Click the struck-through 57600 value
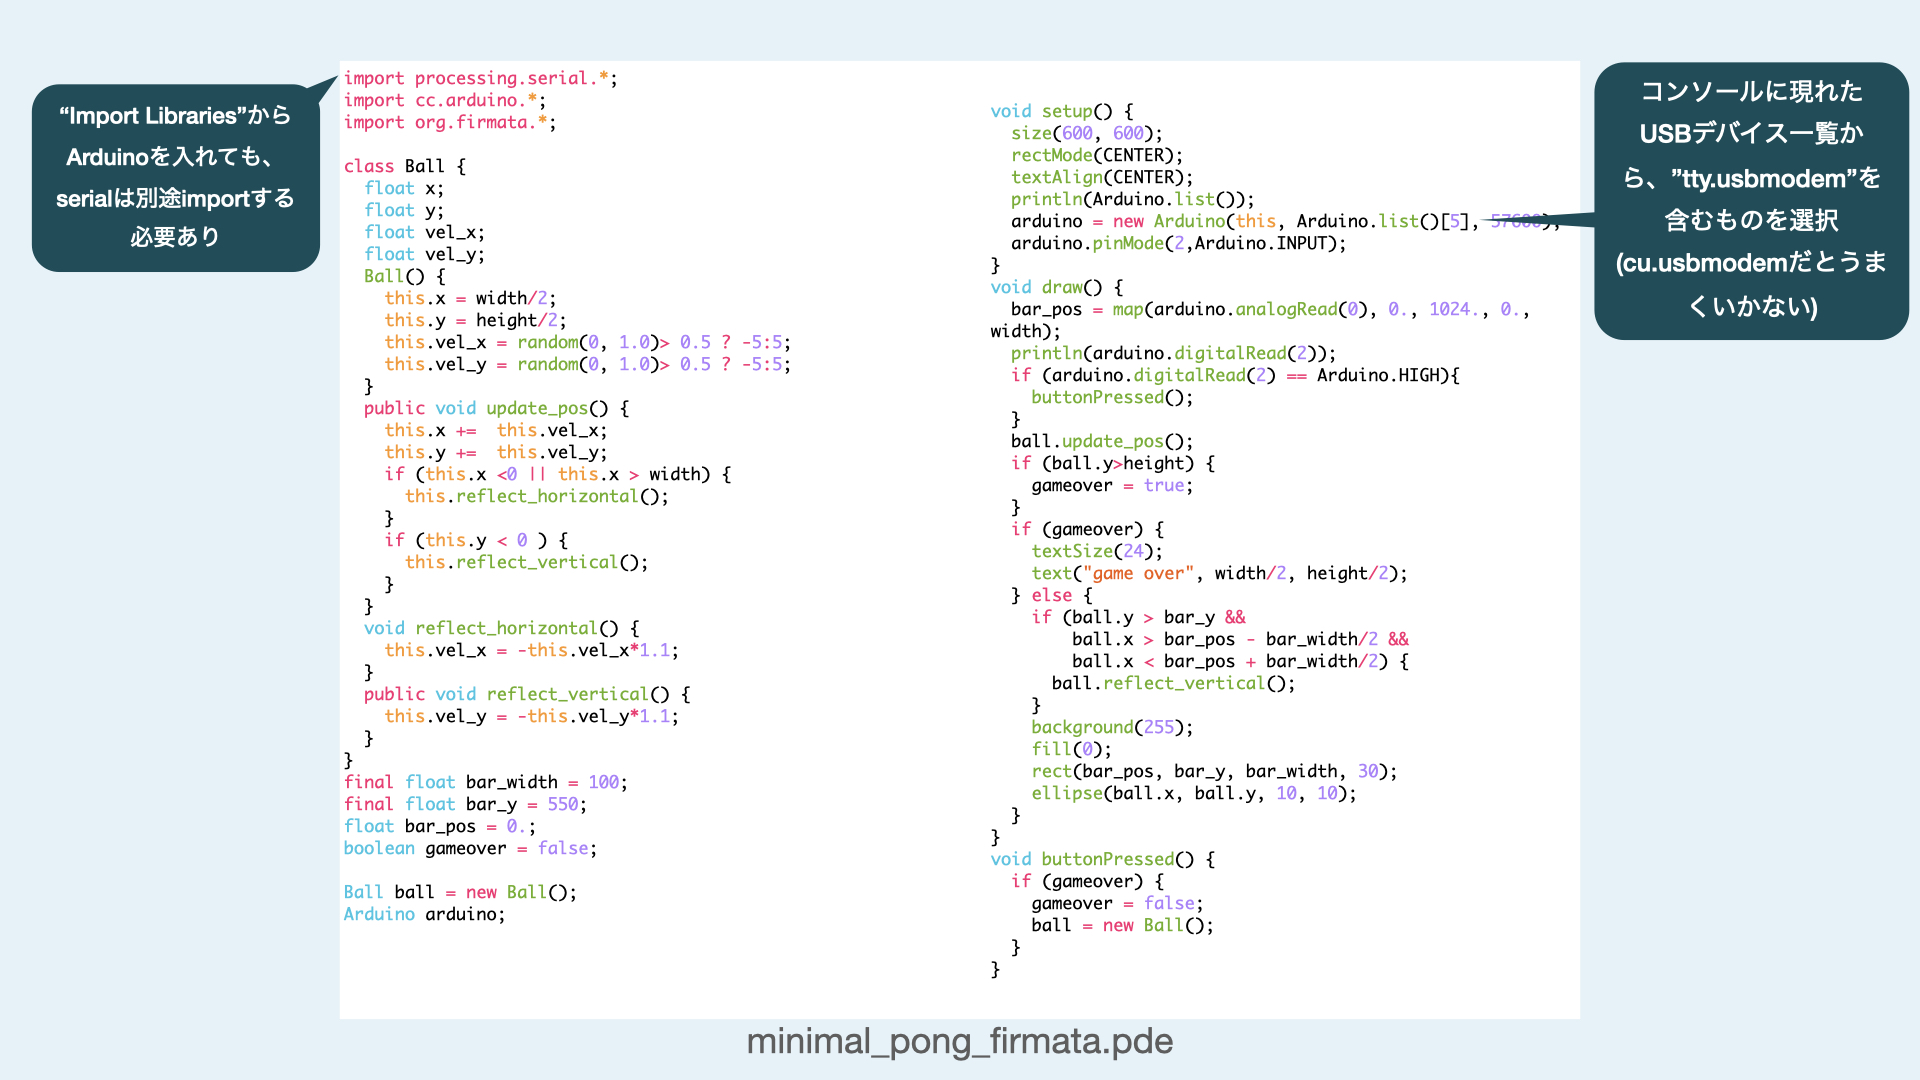This screenshot has width=1920, height=1080. click(x=1516, y=221)
